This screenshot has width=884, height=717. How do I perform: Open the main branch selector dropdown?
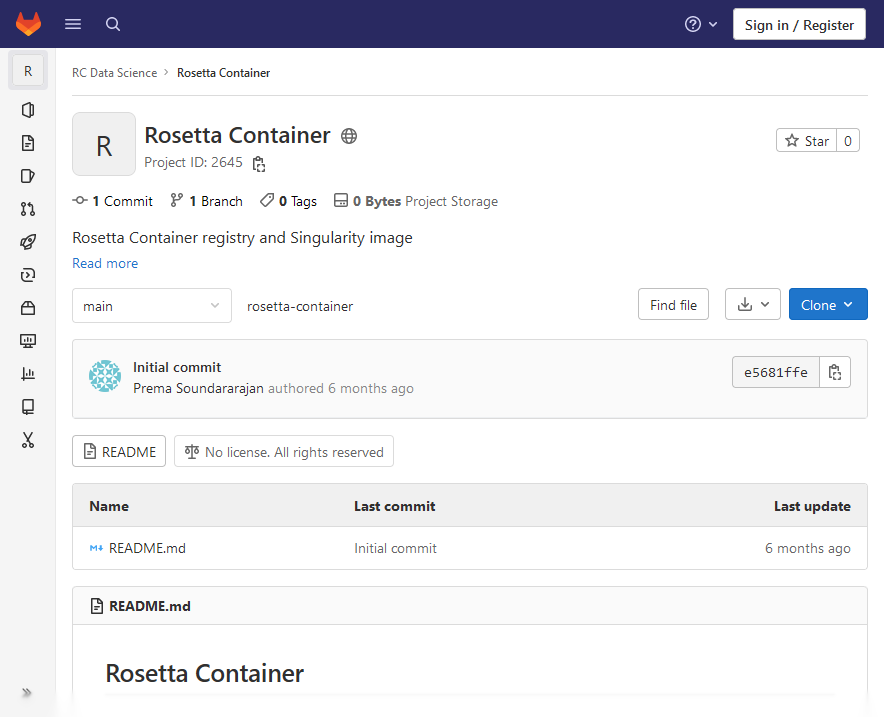[x=151, y=306]
